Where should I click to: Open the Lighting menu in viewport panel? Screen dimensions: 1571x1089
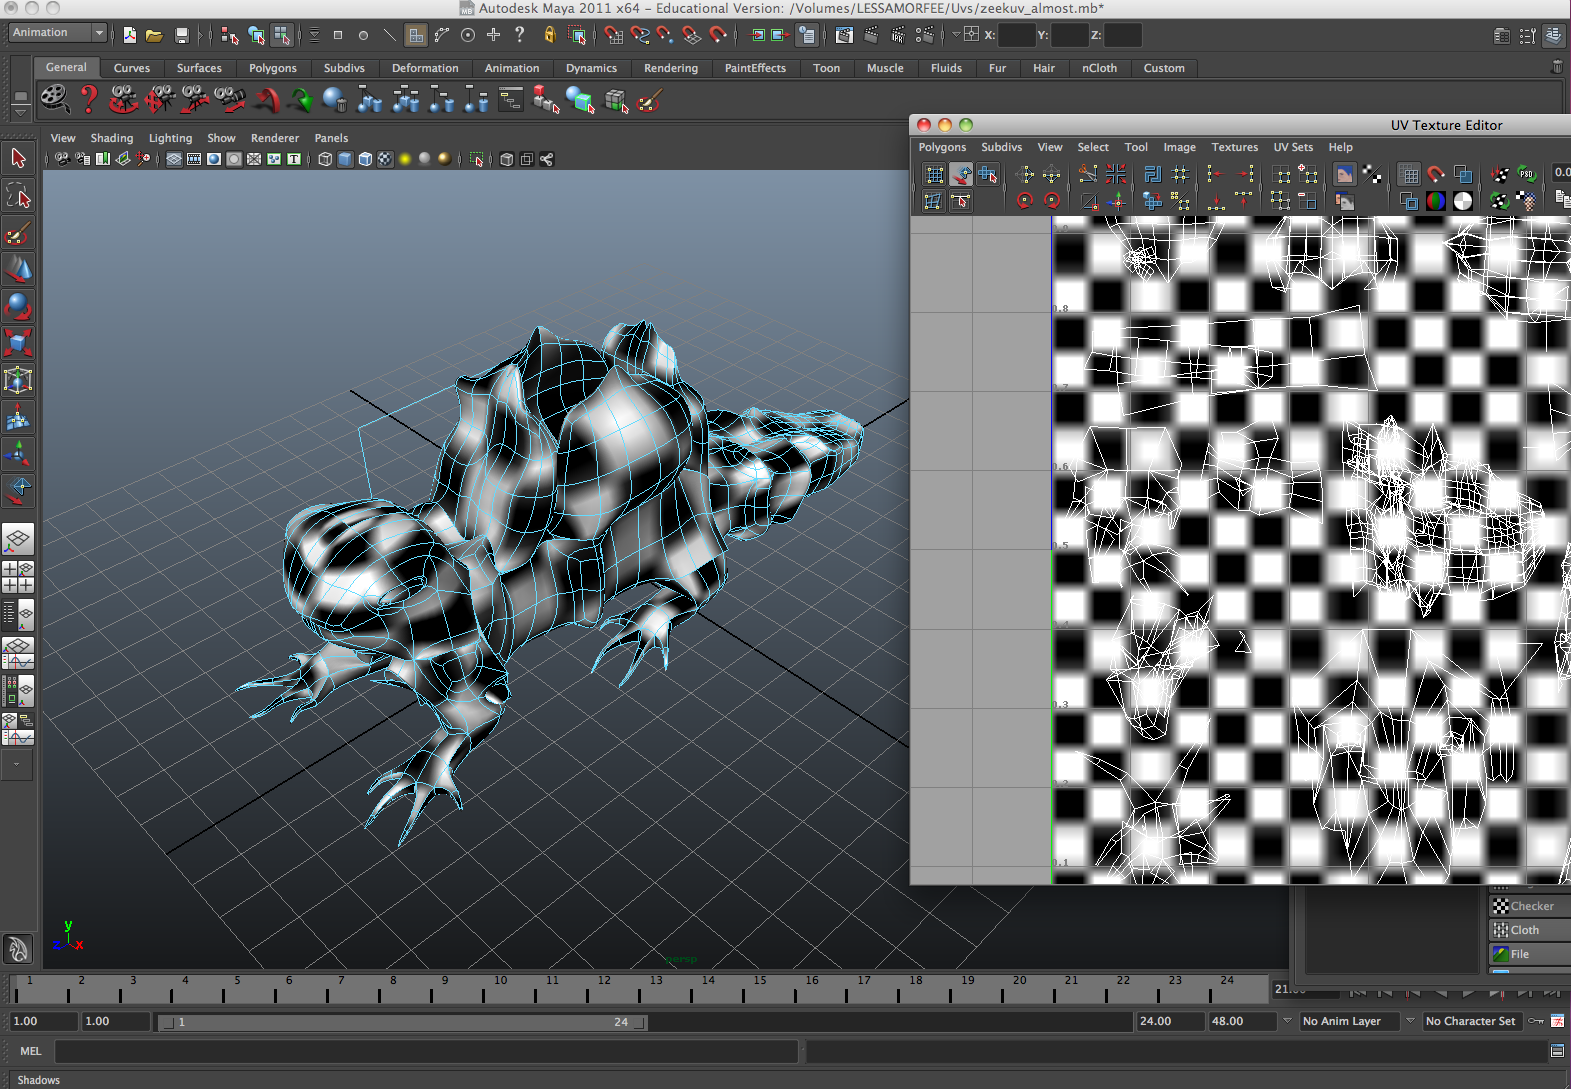click(170, 138)
